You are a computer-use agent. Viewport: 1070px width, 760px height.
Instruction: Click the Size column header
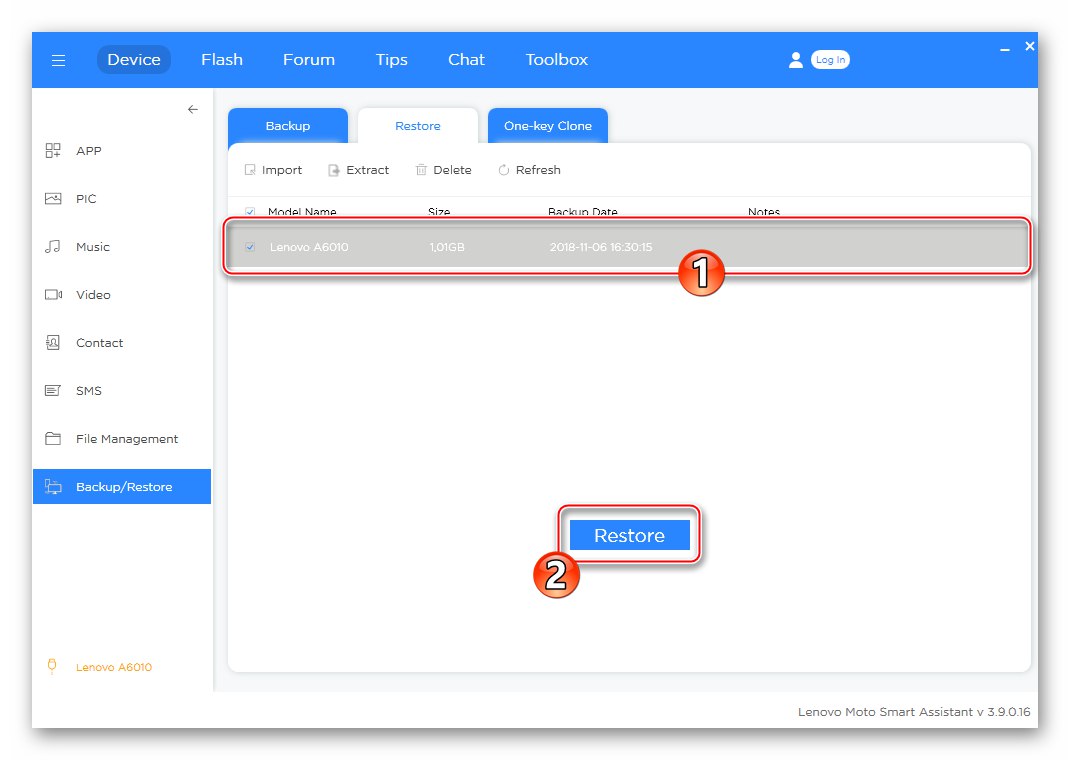coord(439,211)
